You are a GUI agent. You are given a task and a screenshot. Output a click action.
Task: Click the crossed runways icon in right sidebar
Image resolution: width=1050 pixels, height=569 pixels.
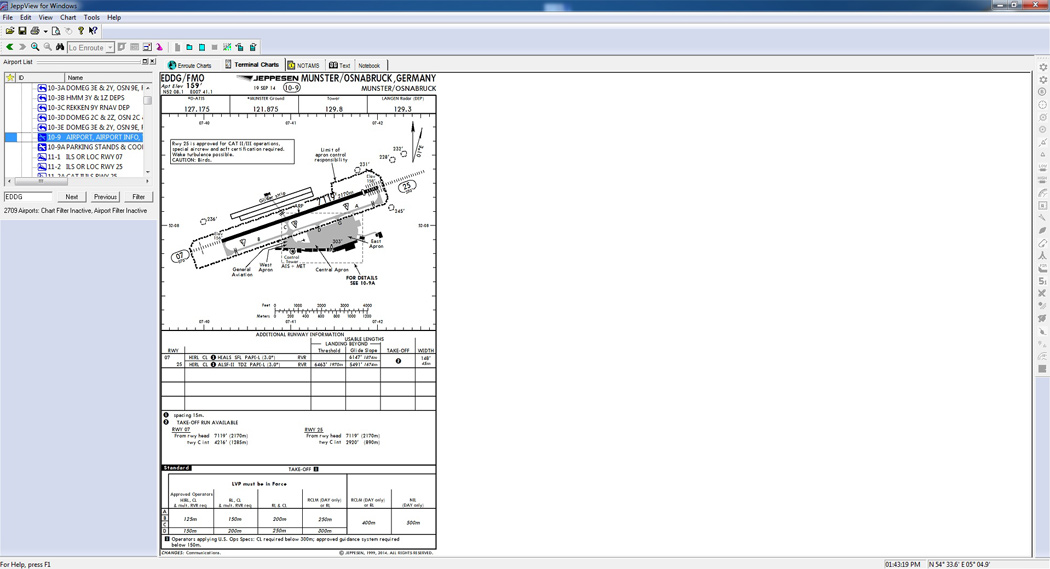(1043, 293)
